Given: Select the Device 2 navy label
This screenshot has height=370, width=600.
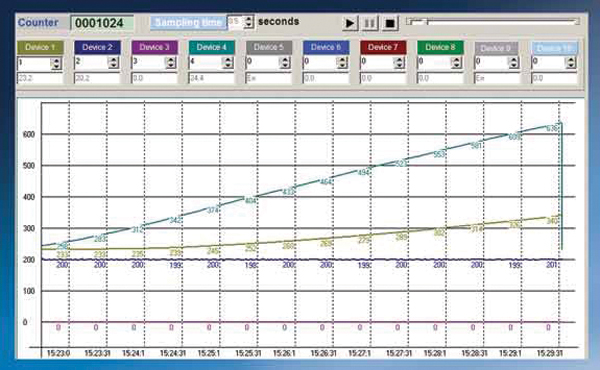Looking at the screenshot, I should (97, 47).
